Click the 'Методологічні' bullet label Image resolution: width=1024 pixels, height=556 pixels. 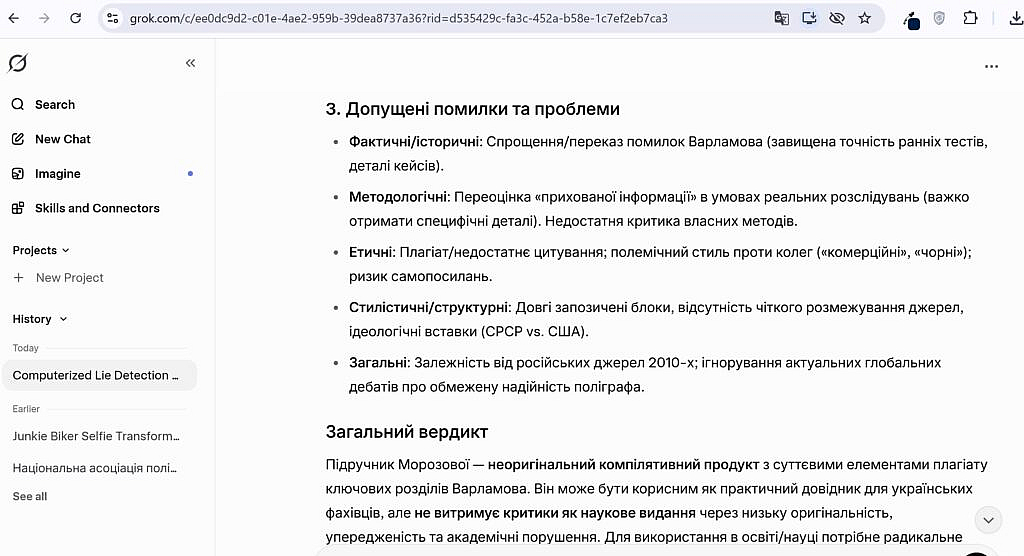(x=400, y=197)
